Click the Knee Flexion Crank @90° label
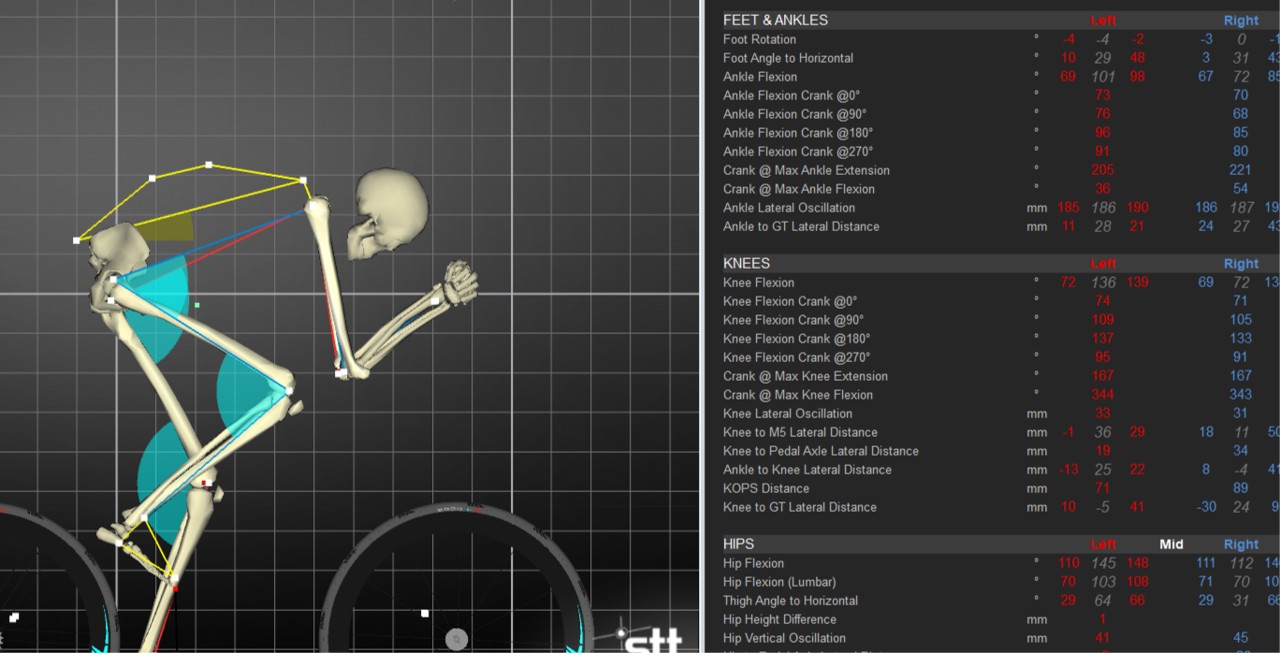This screenshot has width=1280, height=653. tap(793, 320)
